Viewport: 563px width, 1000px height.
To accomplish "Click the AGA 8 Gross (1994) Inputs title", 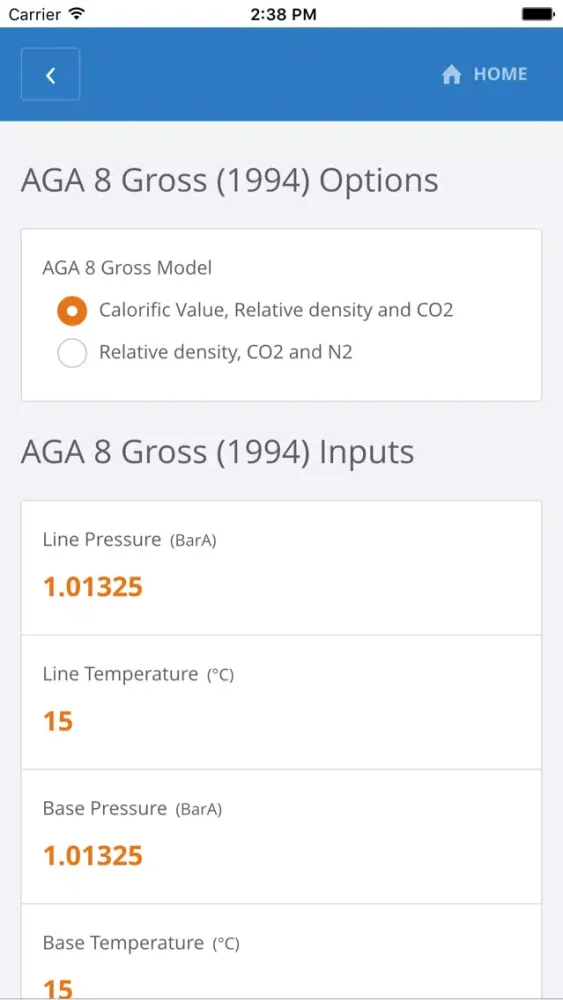I will click(x=217, y=452).
